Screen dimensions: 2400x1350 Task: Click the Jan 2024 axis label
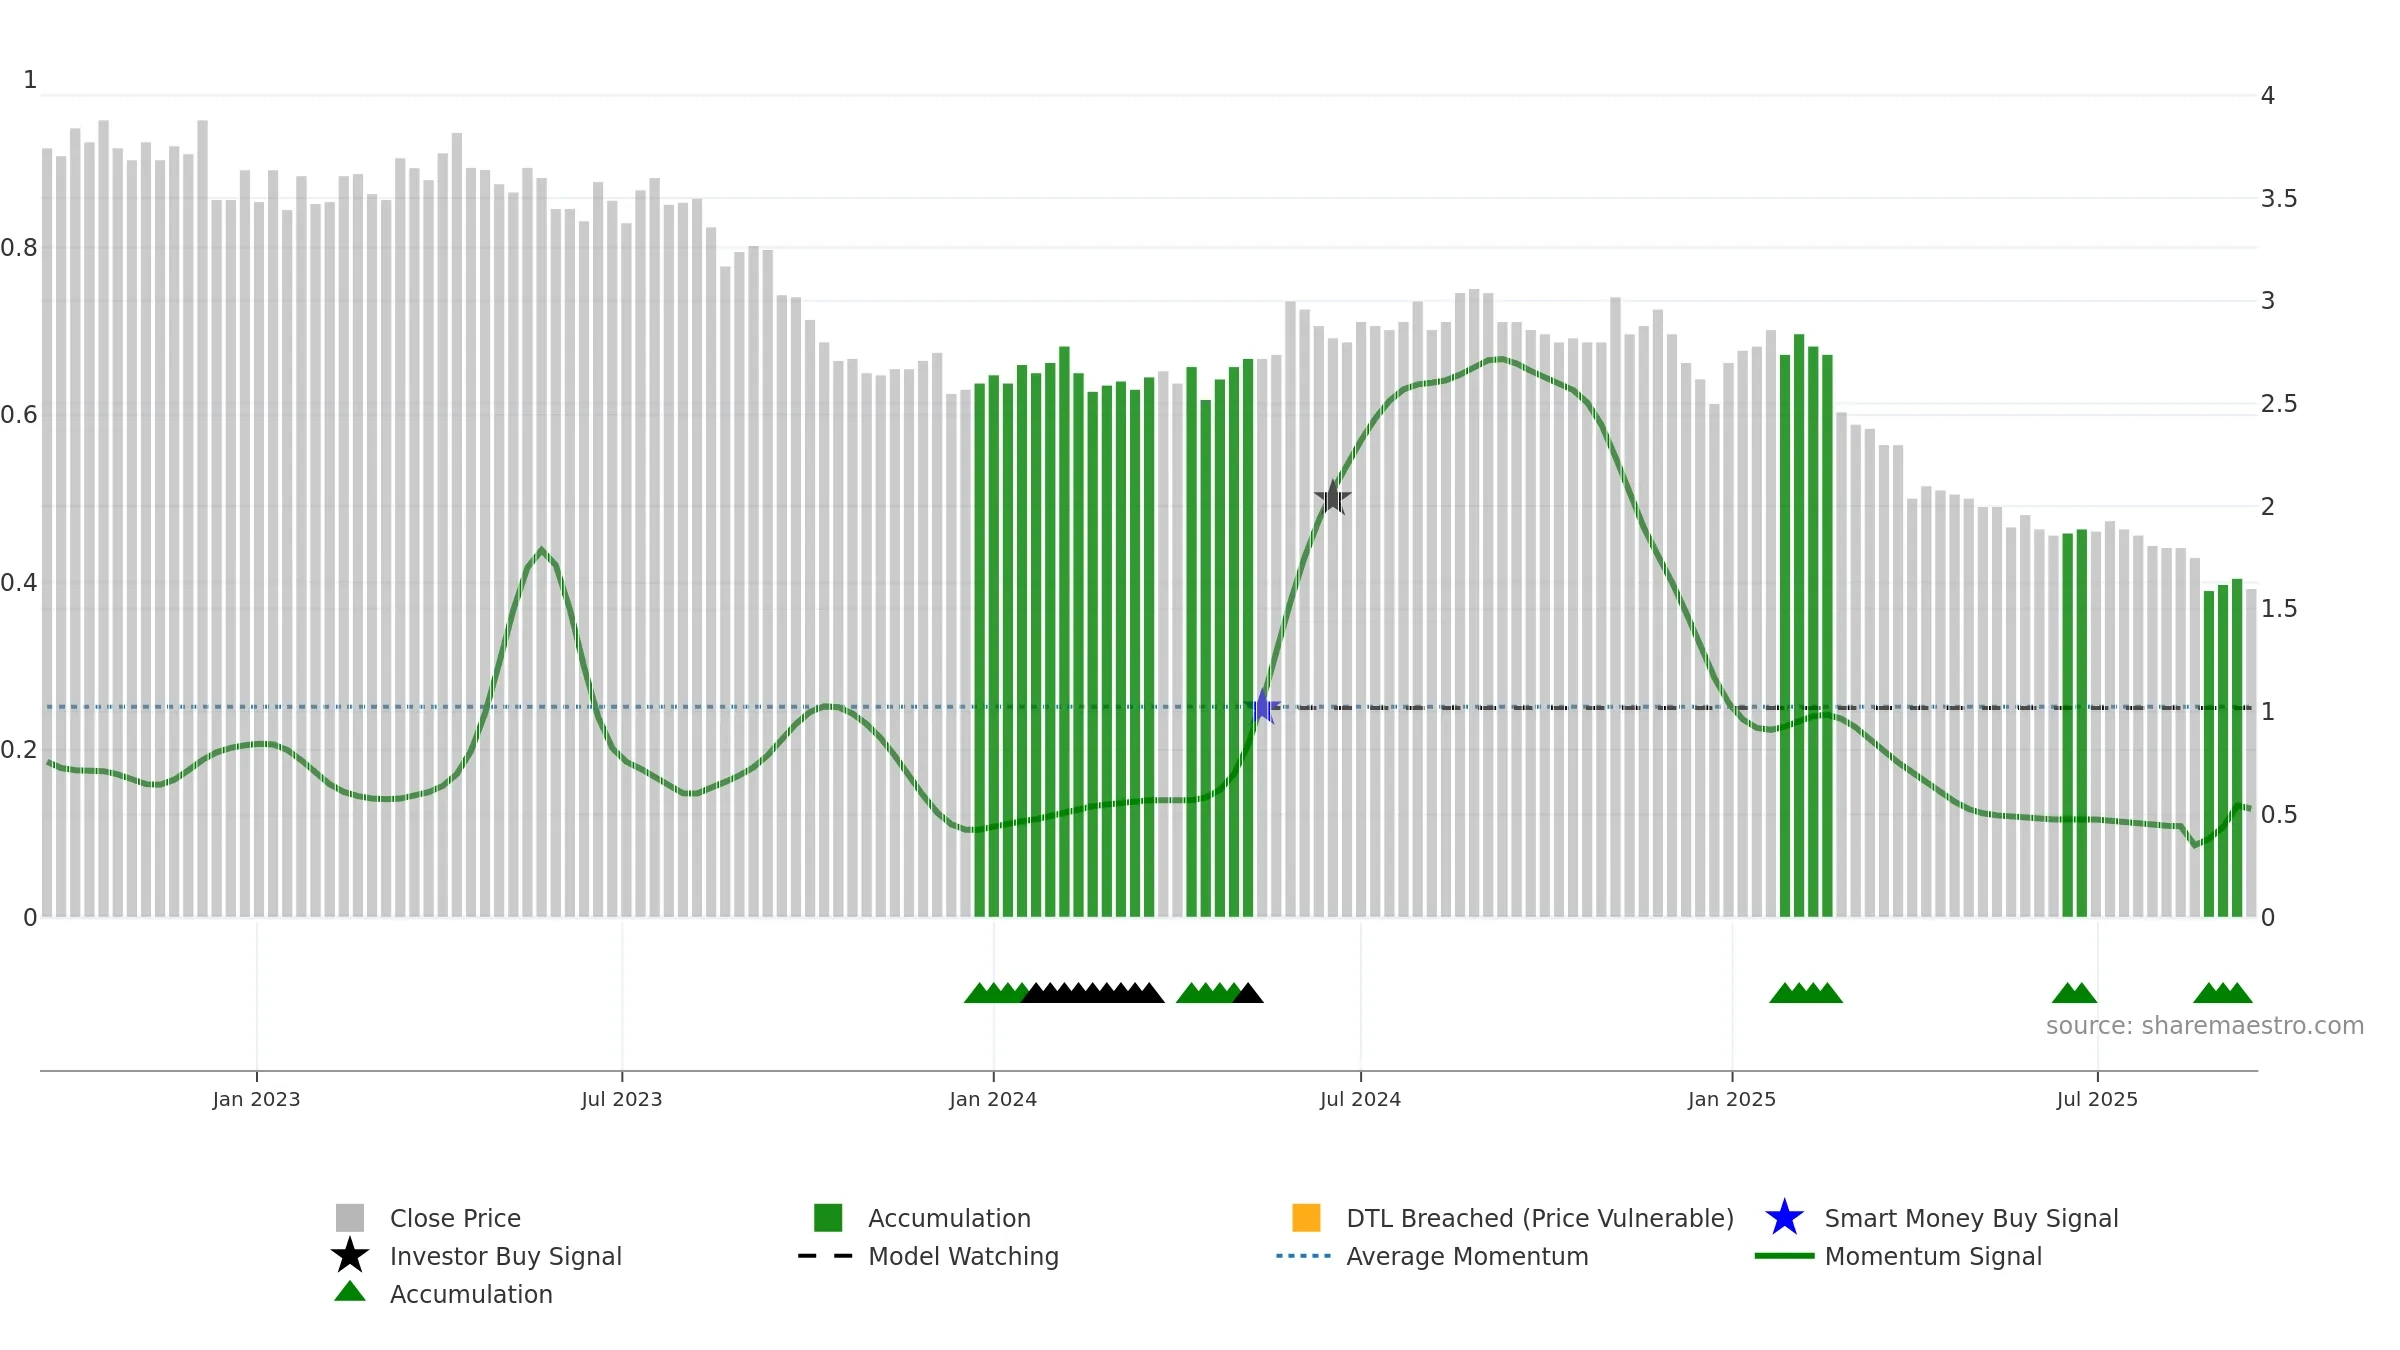(993, 1099)
